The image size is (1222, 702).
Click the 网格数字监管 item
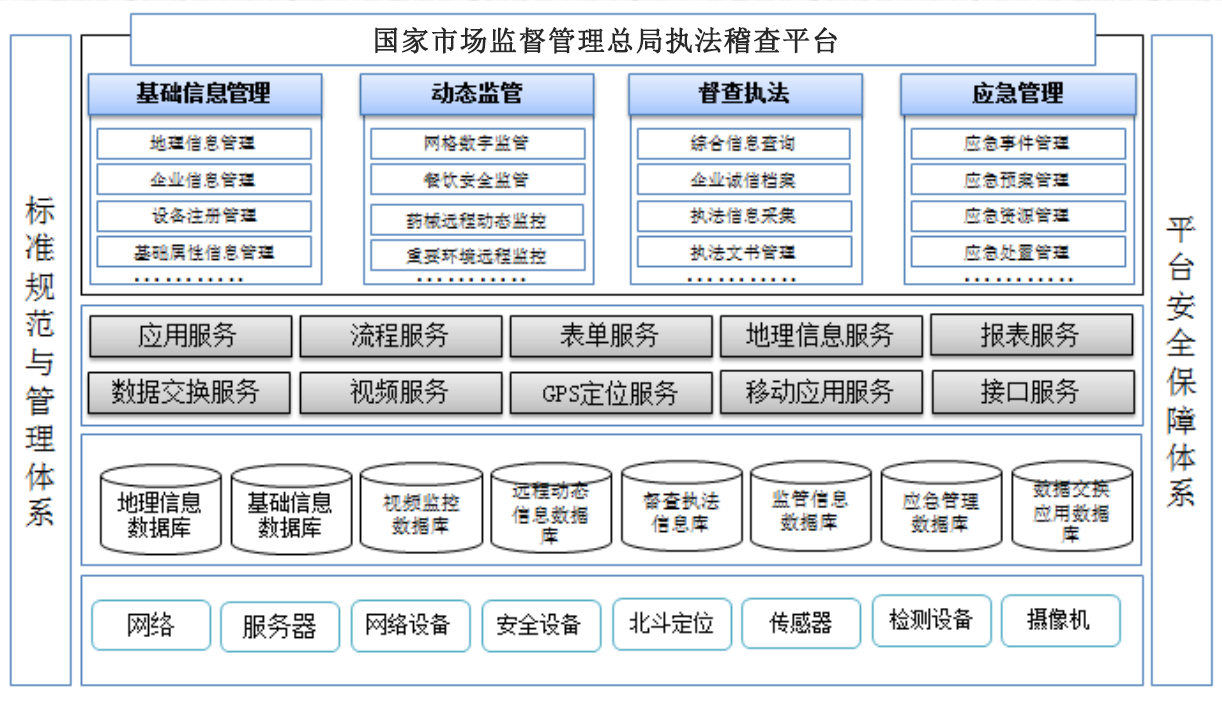(477, 144)
